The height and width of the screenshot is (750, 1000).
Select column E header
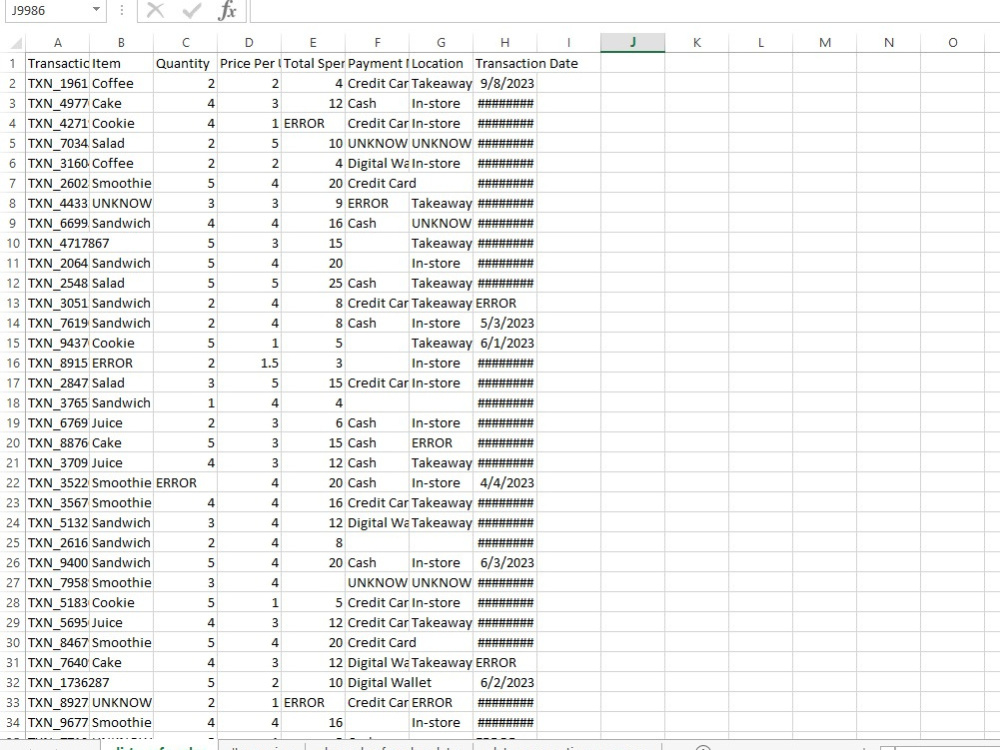[312, 43]
